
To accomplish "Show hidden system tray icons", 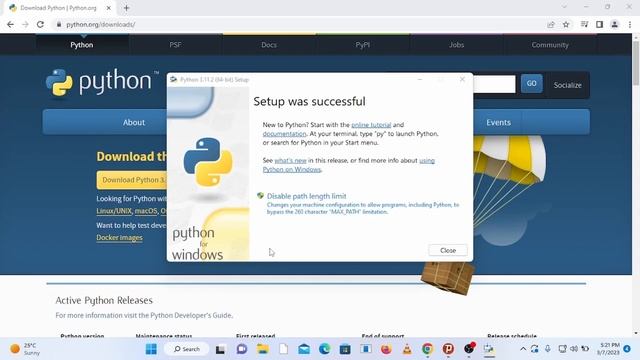I will tap(523, 349).
